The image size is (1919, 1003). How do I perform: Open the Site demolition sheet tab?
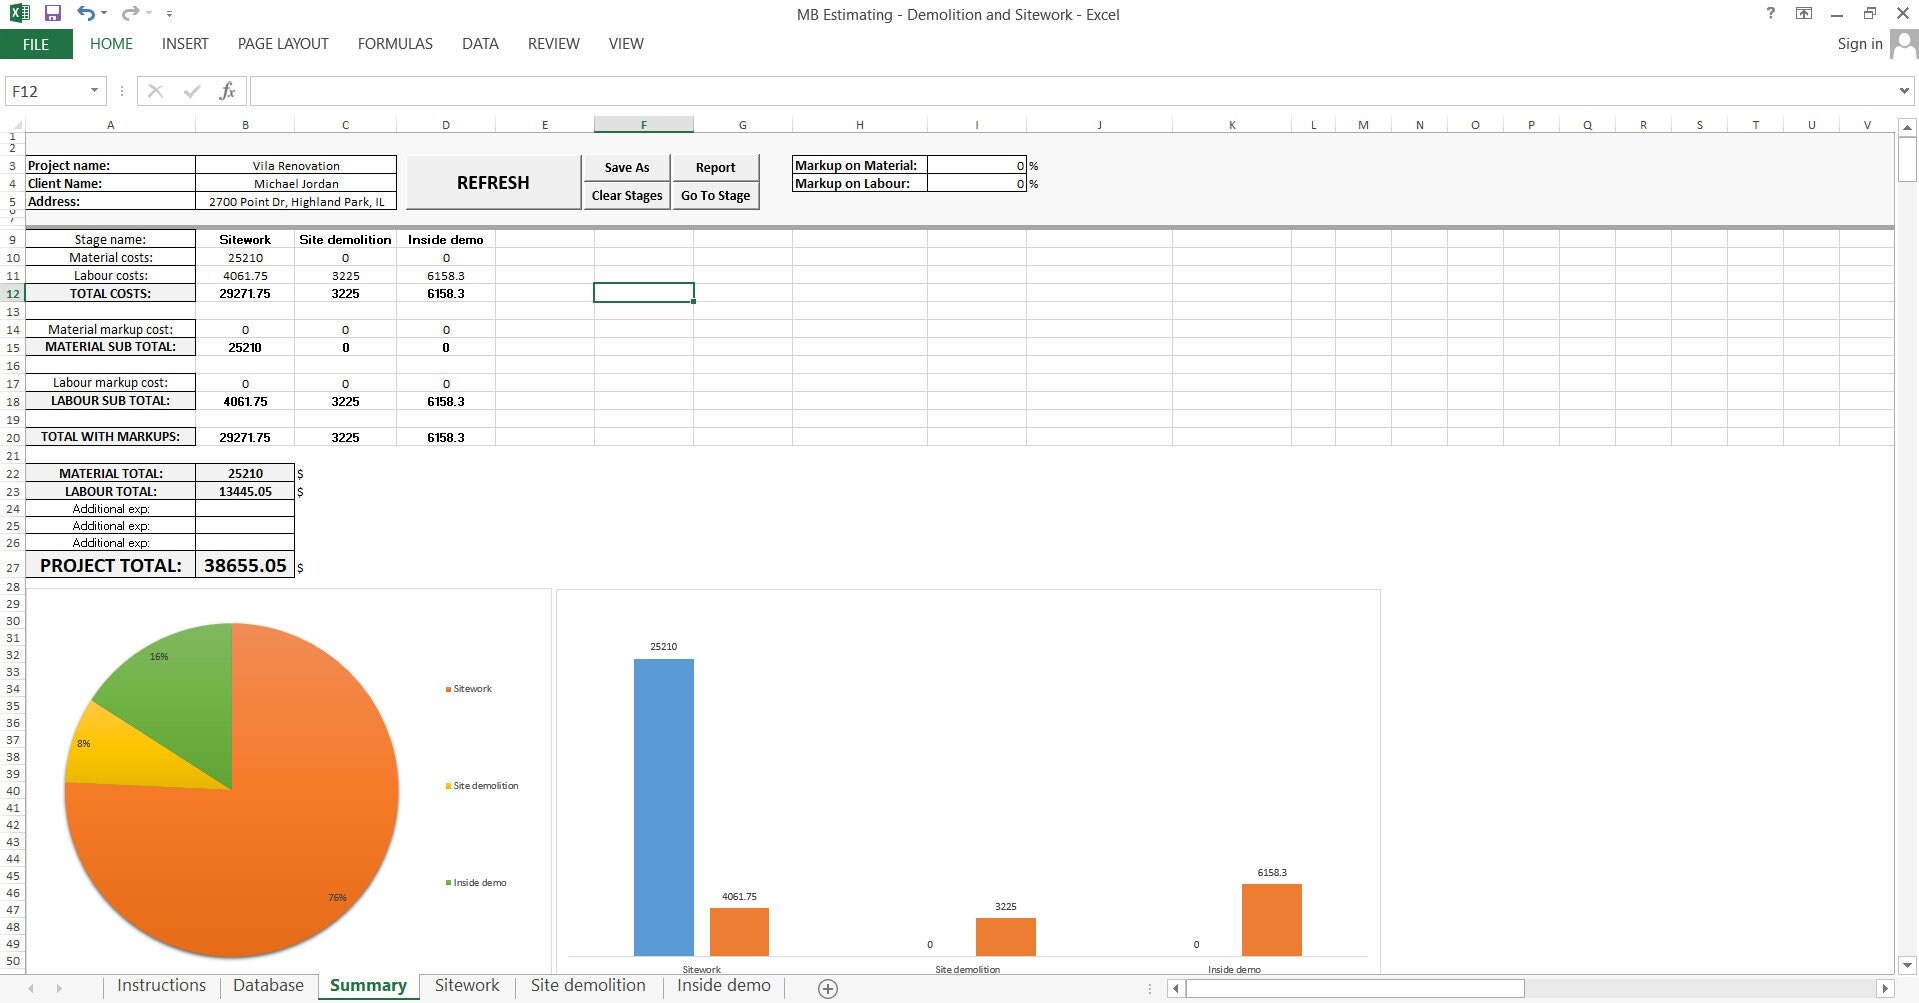[x=588, y=985]
